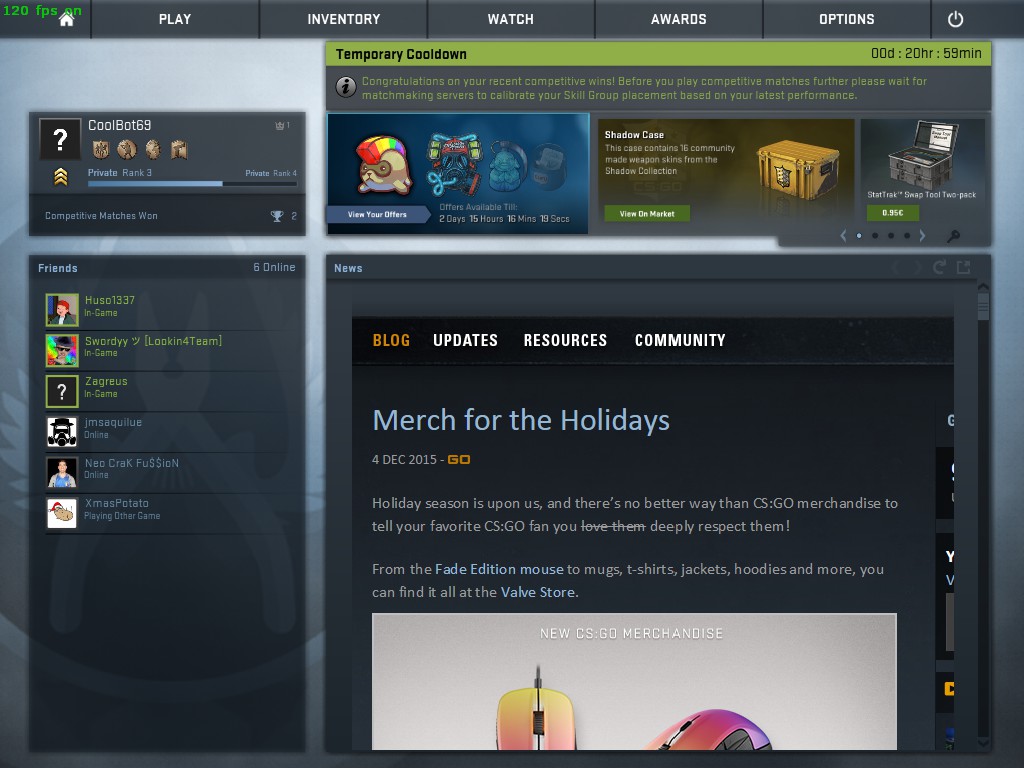
Task: Open Huso1337's friend avatar
Action: click(62, 310)
